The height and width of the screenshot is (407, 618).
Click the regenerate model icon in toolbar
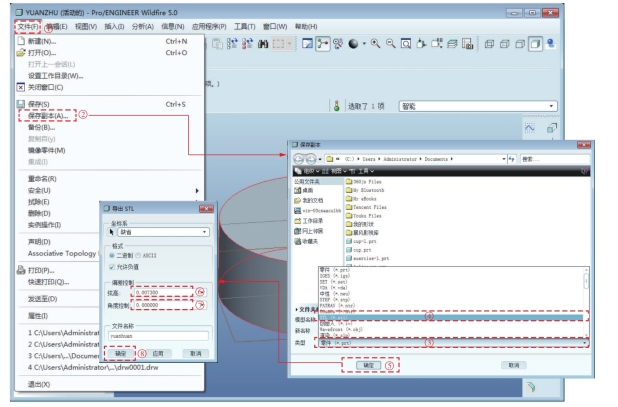232,44
